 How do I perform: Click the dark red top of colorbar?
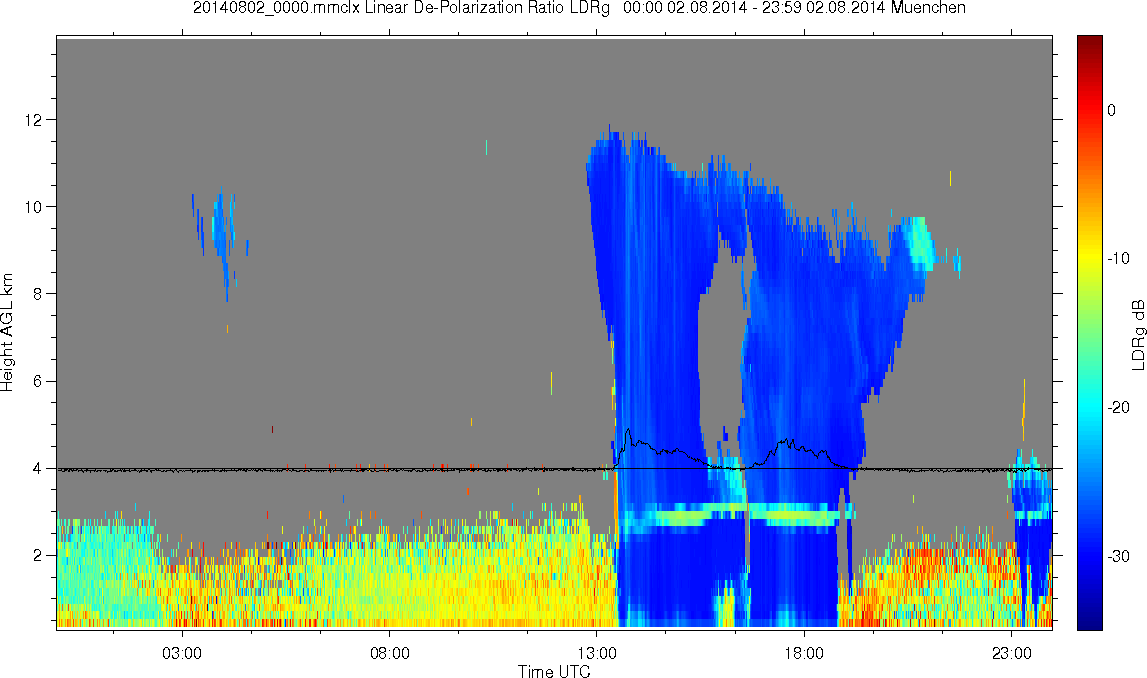coord(1089,44)
